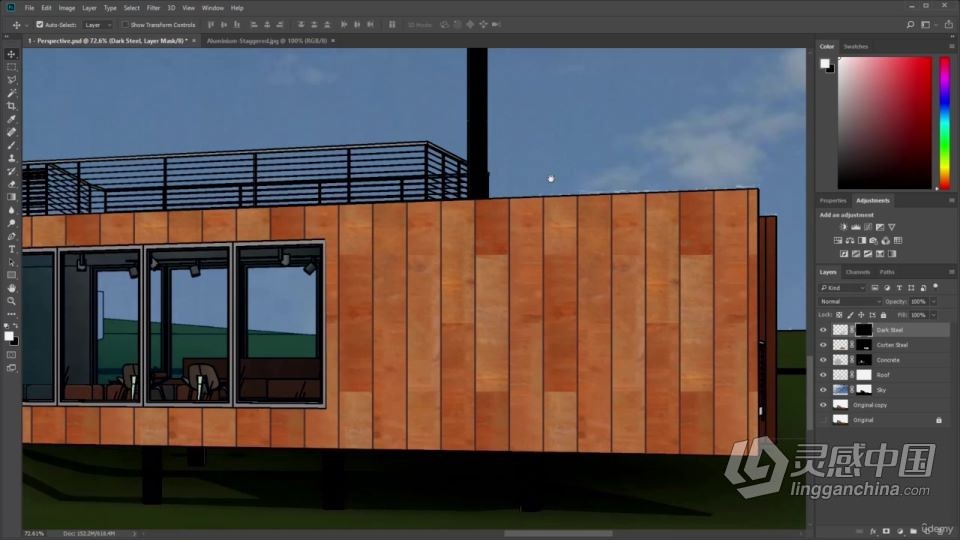Add a Levels adjustment
The width and height of the screenshot is (960, 540).
856,227
